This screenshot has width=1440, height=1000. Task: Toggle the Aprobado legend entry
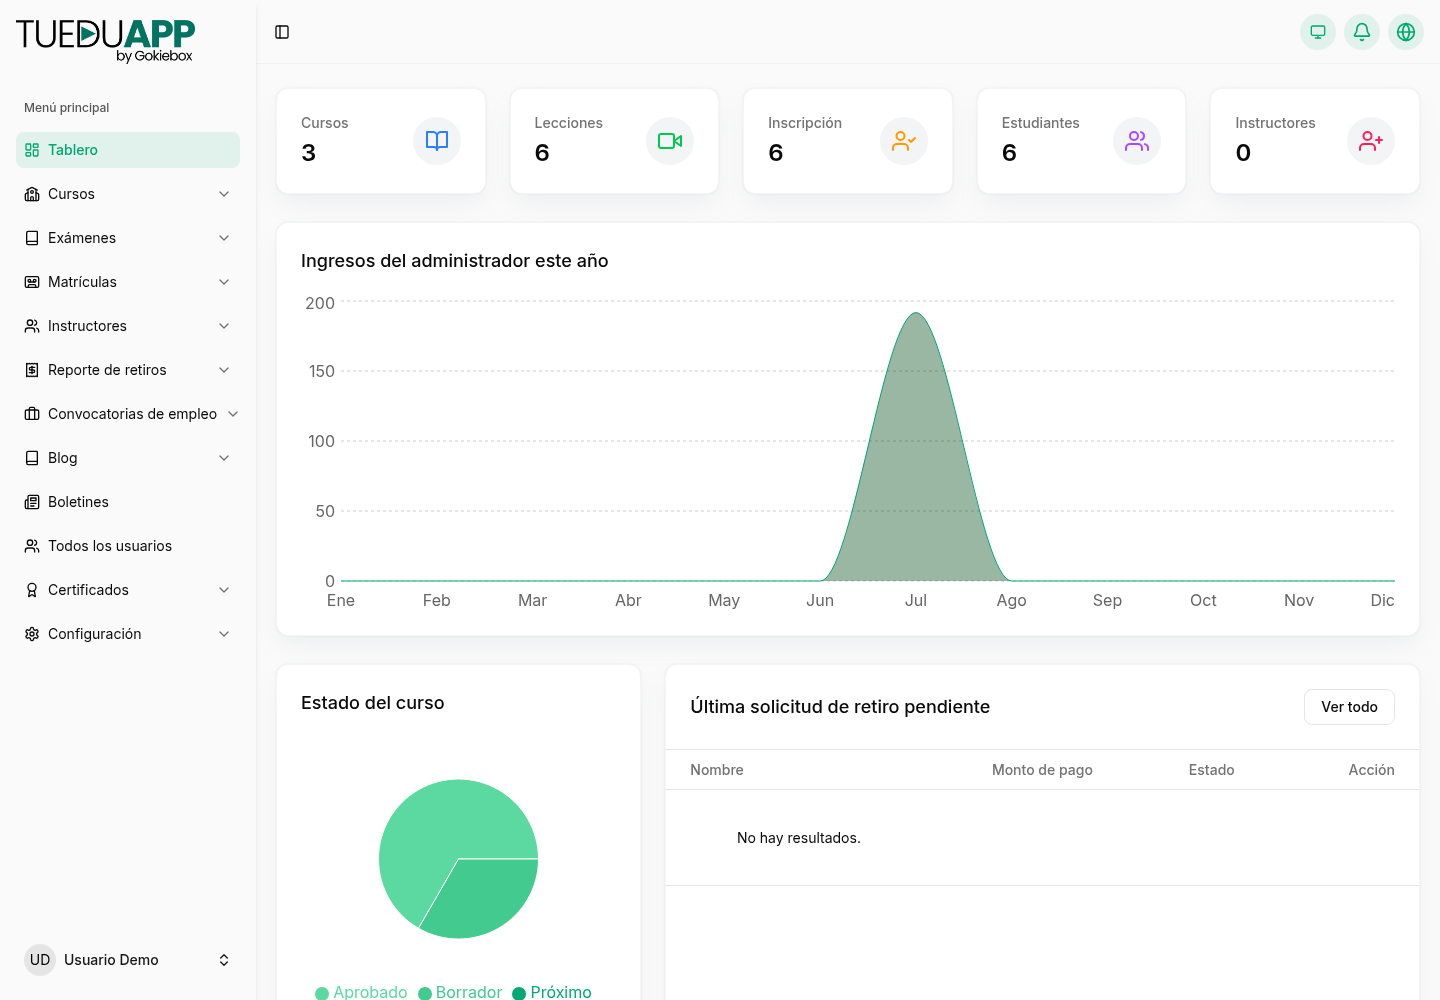click(x=361, y=992)
